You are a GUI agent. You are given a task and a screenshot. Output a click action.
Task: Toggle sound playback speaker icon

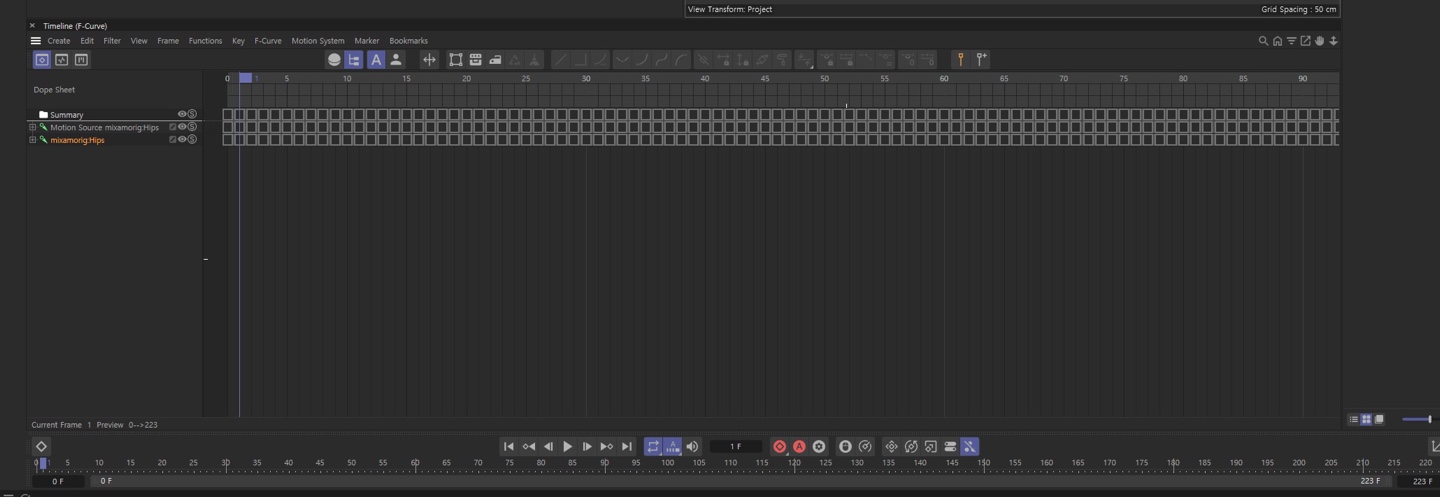pos(692,447)
